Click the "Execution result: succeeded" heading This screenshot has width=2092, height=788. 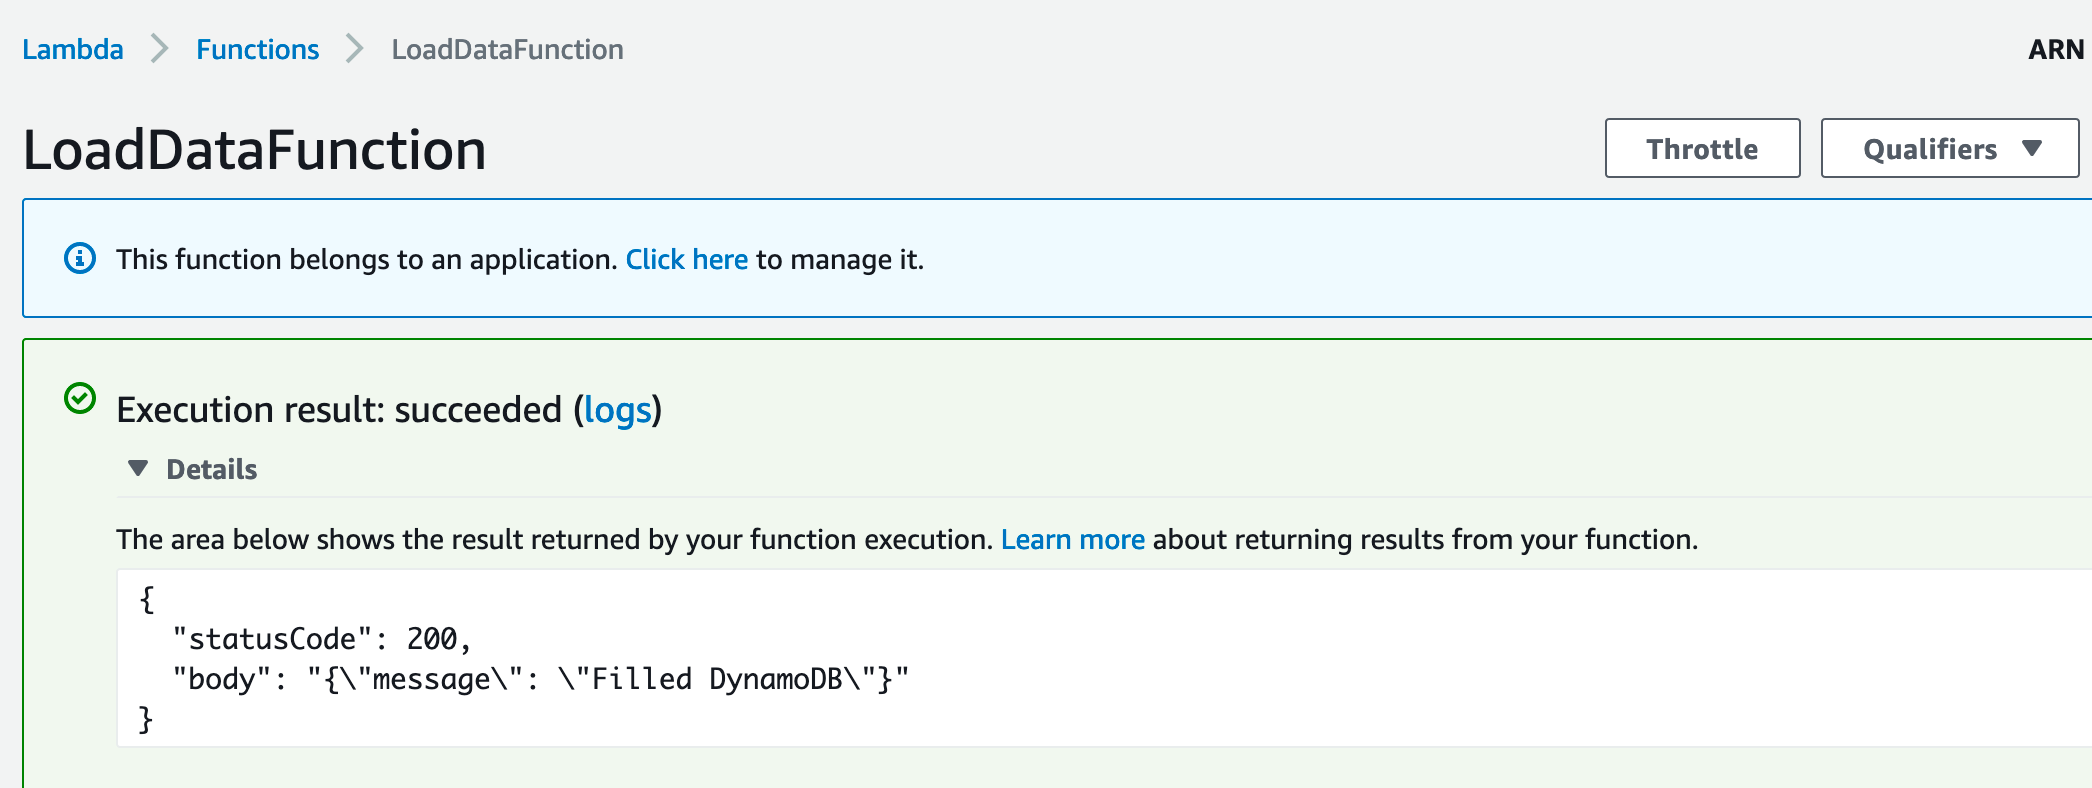340,410
